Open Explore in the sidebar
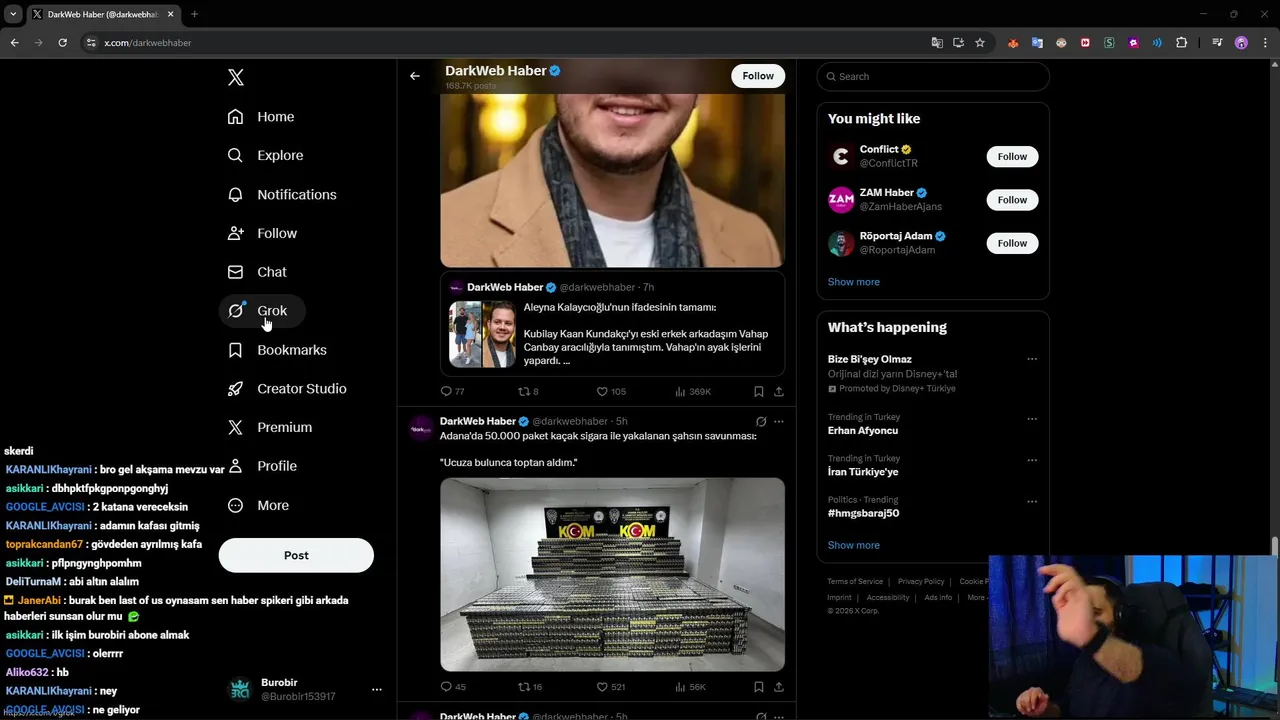Viewport: 1280px width, 720px height. tap(265, 156)
